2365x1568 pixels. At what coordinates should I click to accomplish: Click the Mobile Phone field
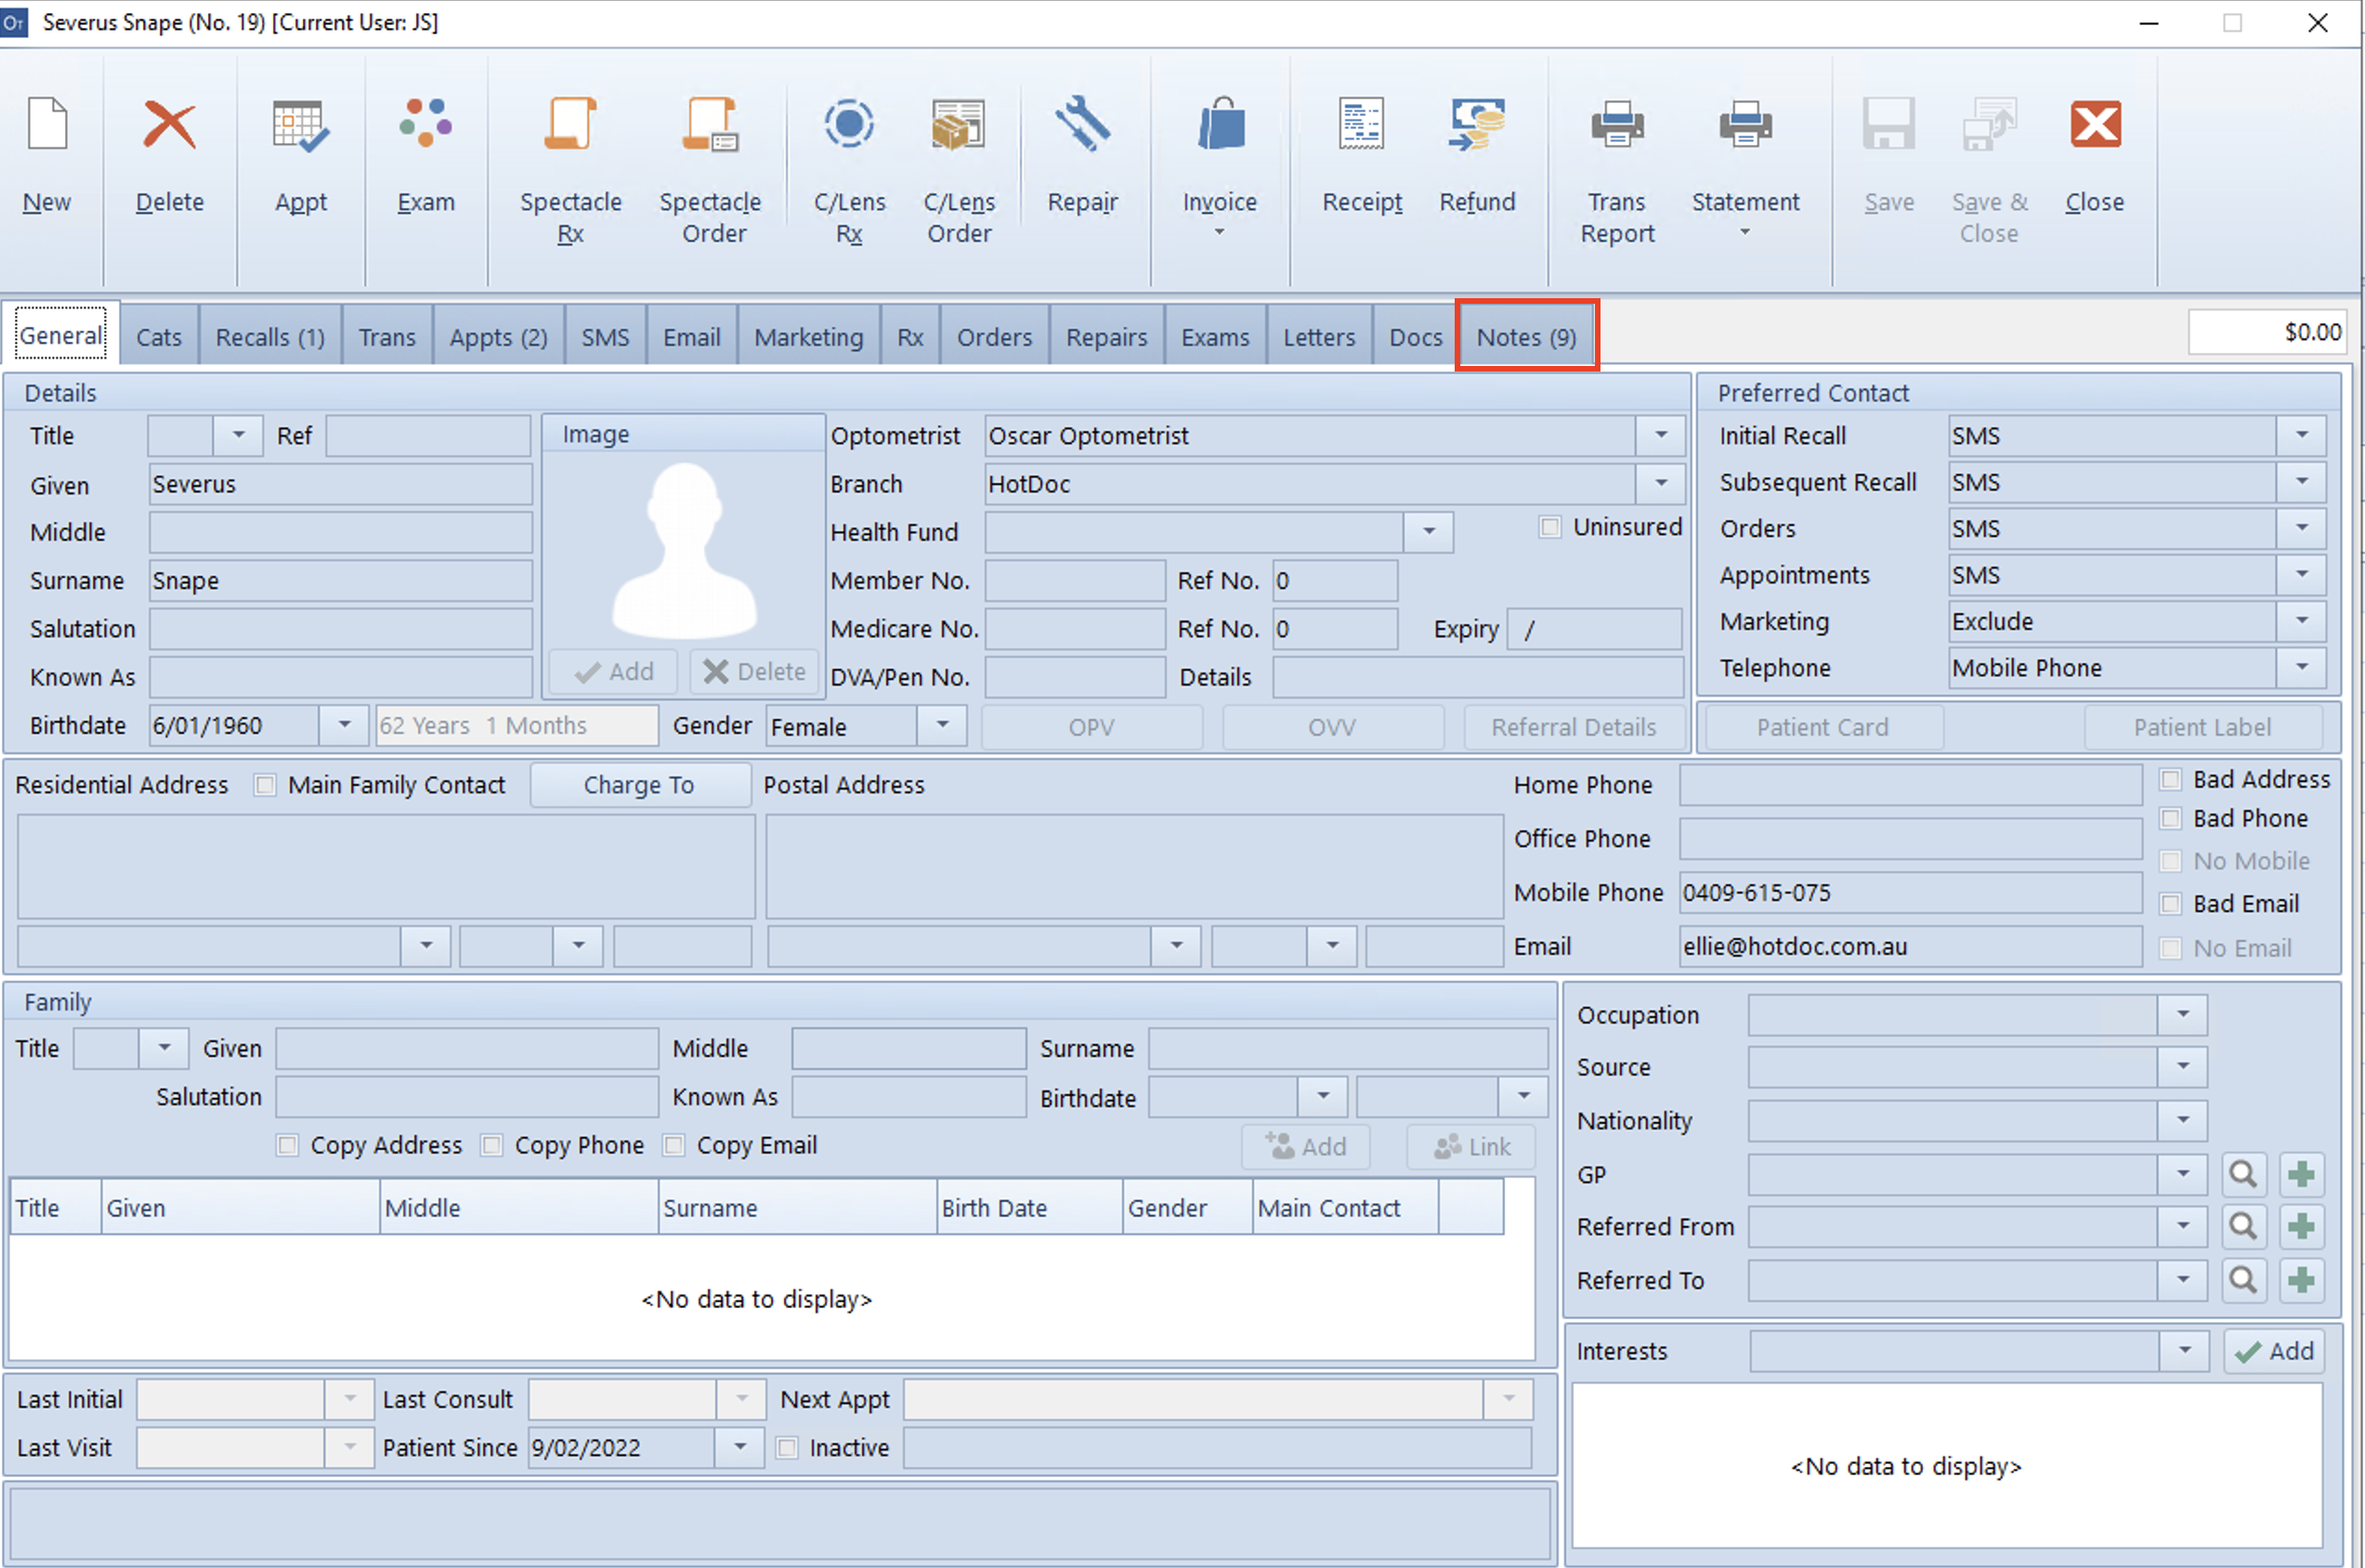tap(1910, 892)
